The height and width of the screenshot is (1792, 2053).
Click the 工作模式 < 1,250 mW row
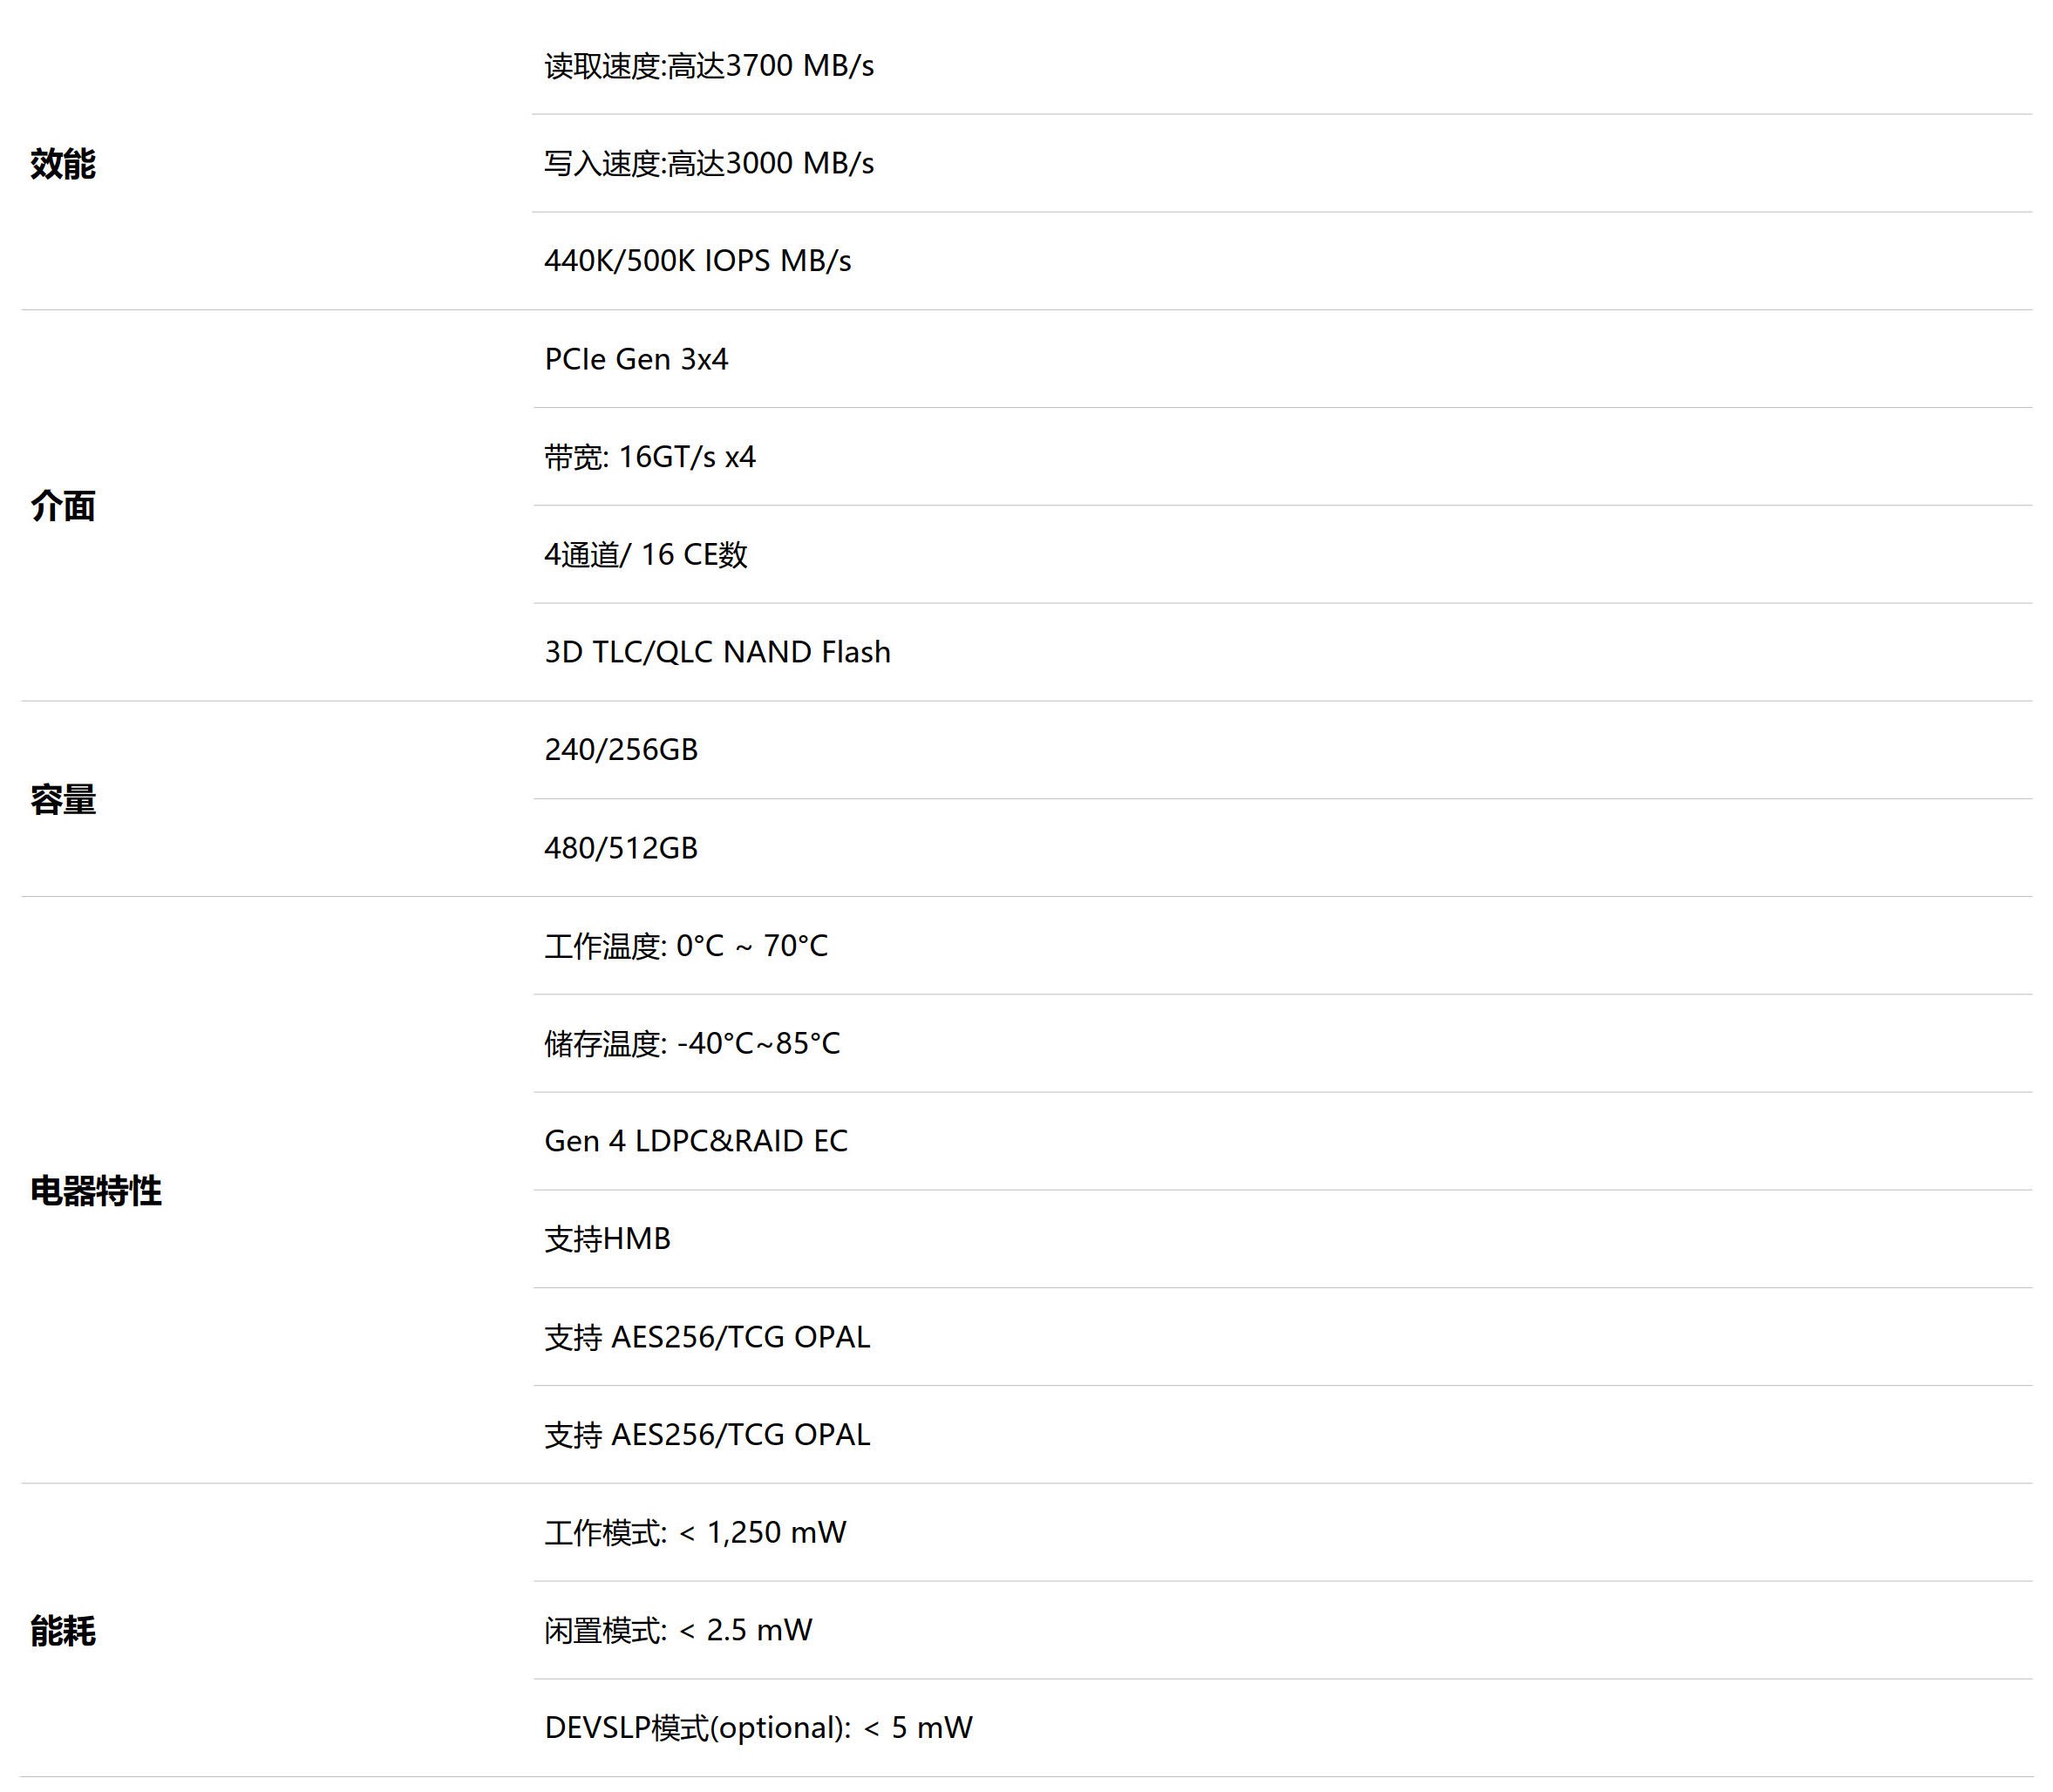point(695,1533)
